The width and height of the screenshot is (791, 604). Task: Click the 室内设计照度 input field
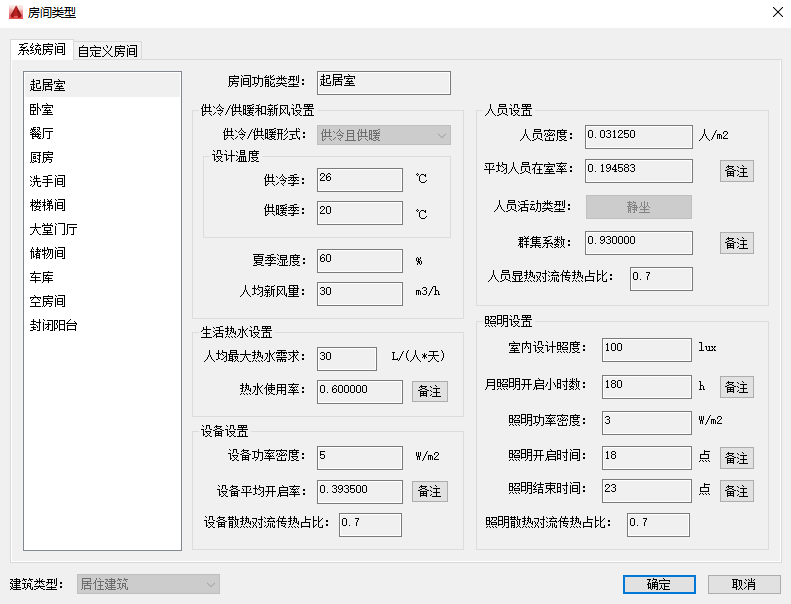coord(646,350)
